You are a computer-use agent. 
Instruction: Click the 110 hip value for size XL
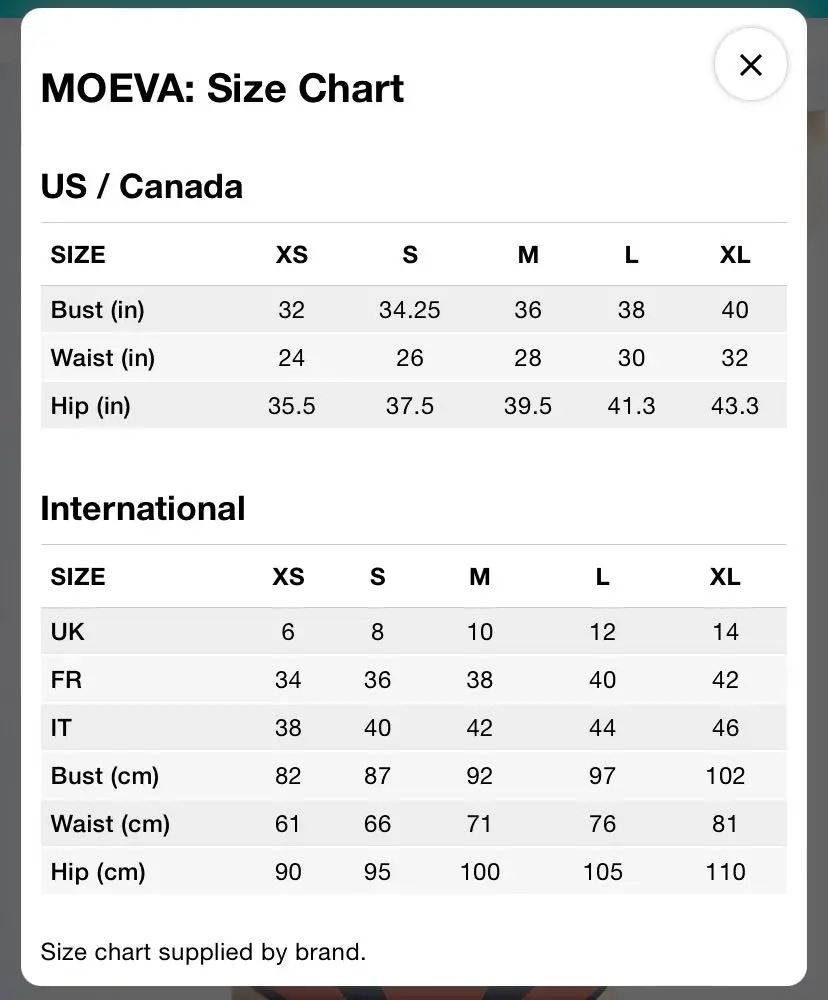[x=725, y=872]
